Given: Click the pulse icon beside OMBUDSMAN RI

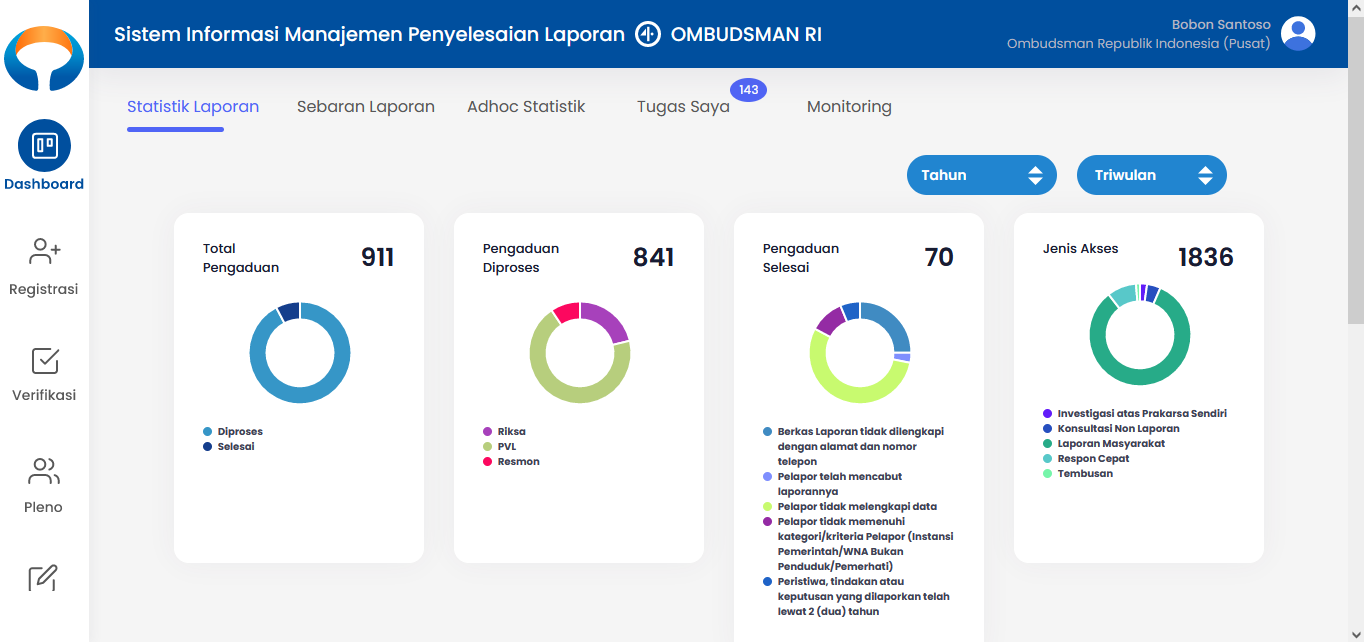Looking at the screenshot, I should [x=647, y=34].
